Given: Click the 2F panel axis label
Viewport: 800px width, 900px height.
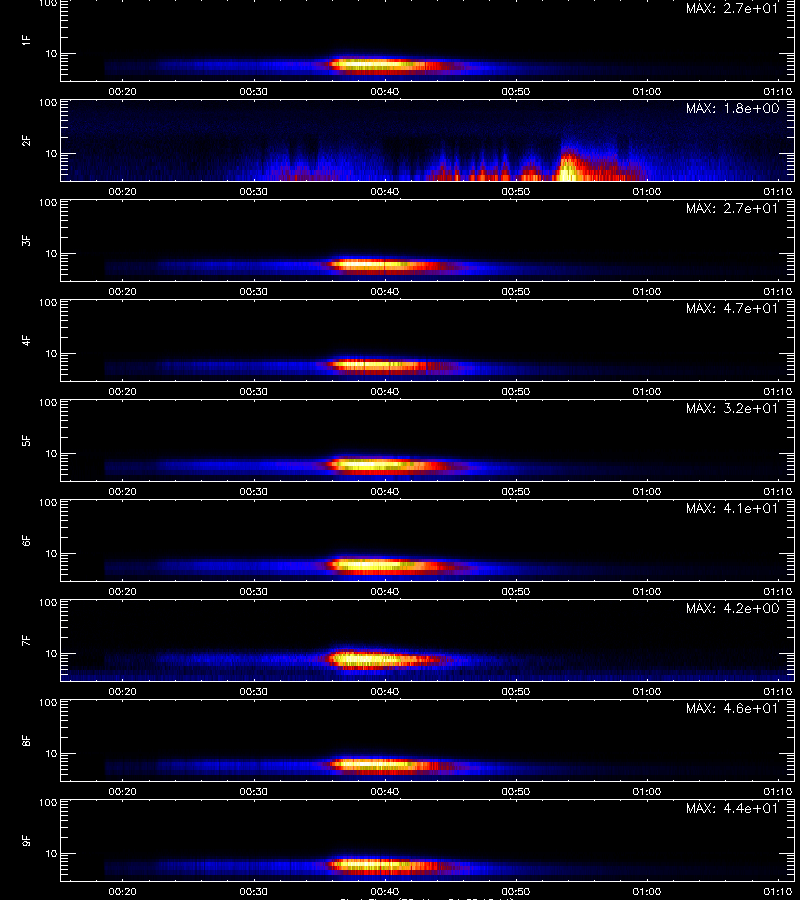Looking at the screenshot, I should click(x=26, y=141).
